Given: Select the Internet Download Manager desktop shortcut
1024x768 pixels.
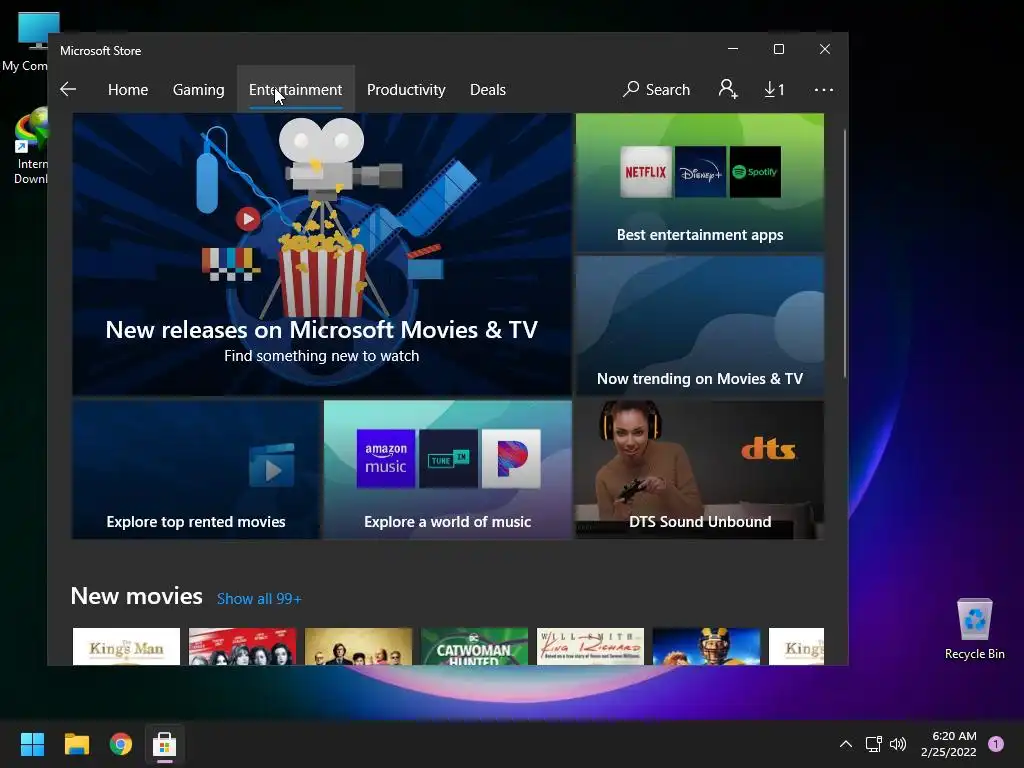Looking at the screenshot, I should tap(29, 147).
